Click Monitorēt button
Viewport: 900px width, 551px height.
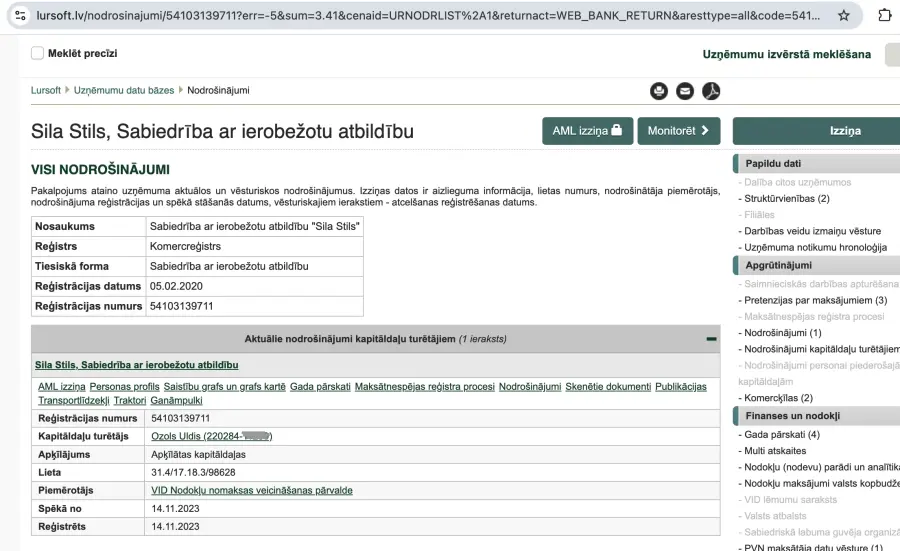678,131
